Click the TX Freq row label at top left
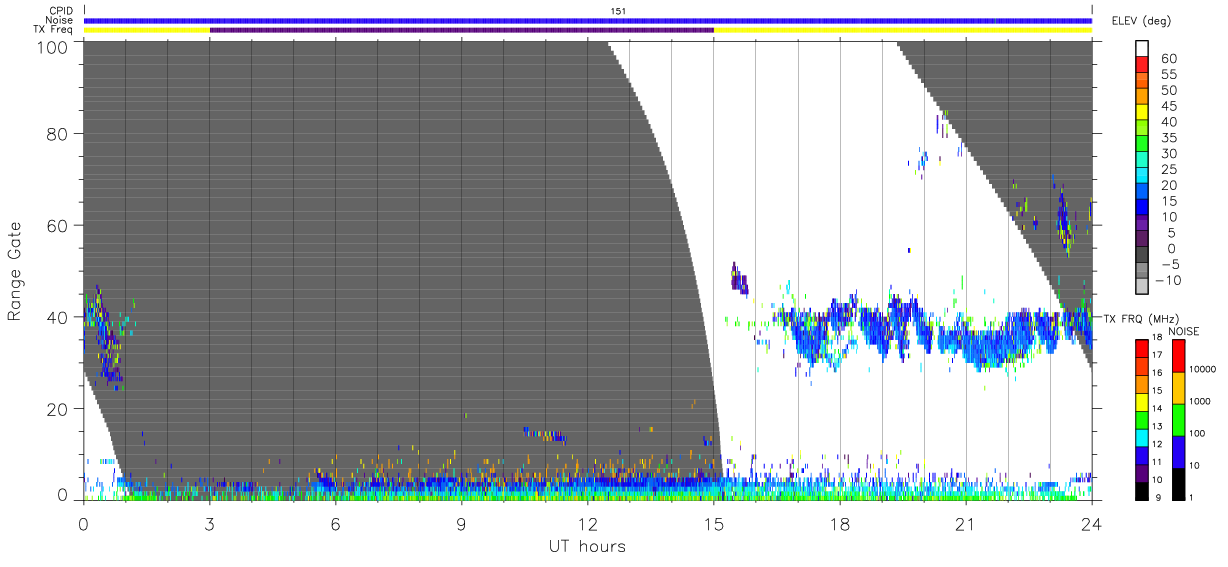The width and height of the screenshot is (1228, 567). tap(53, 30)
